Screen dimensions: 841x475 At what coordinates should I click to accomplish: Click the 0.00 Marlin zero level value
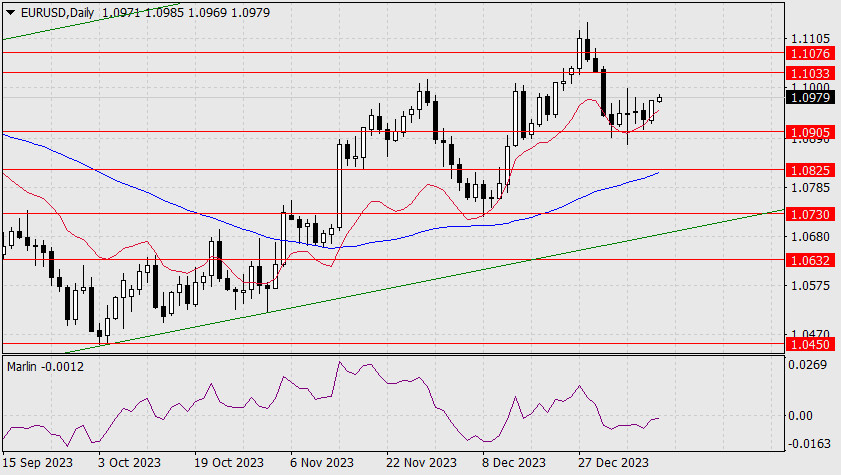tap(800, 415)
